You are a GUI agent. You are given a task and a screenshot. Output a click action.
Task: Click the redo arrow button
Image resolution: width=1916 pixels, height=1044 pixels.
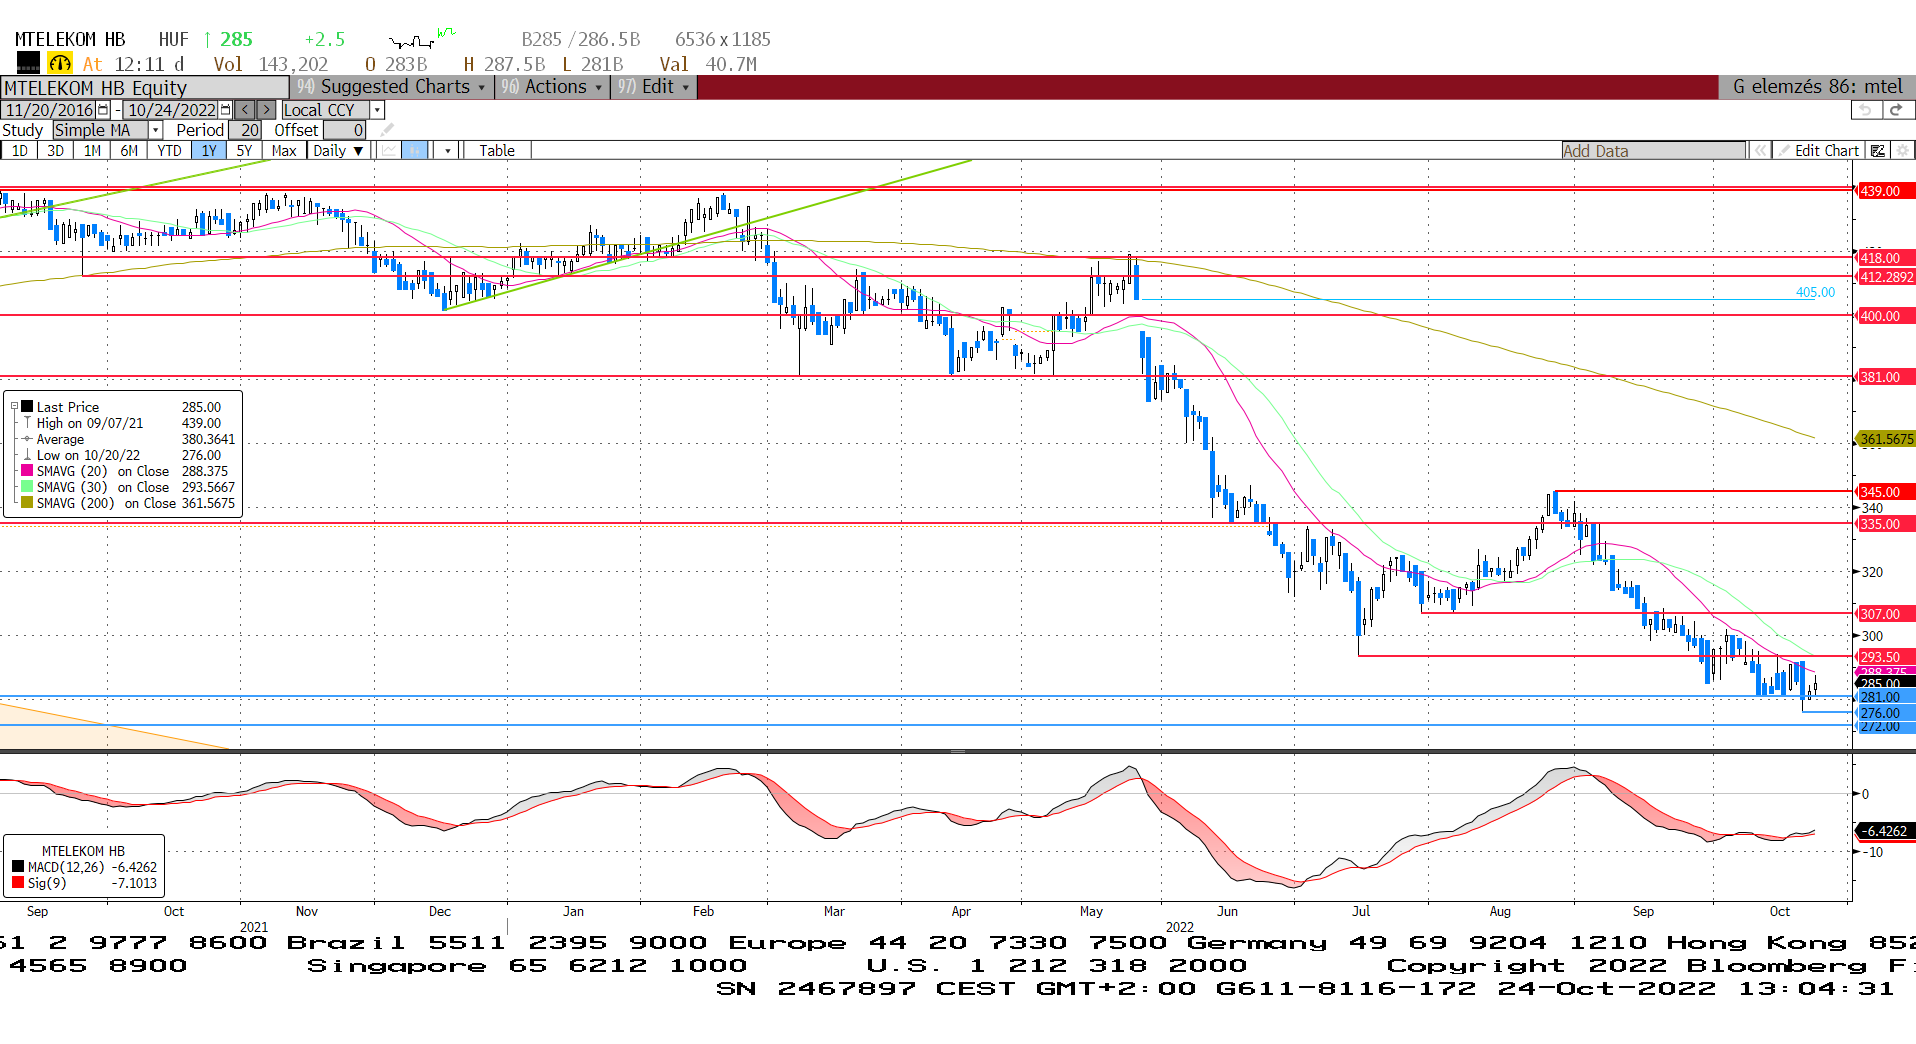(x=1897, y=110)
